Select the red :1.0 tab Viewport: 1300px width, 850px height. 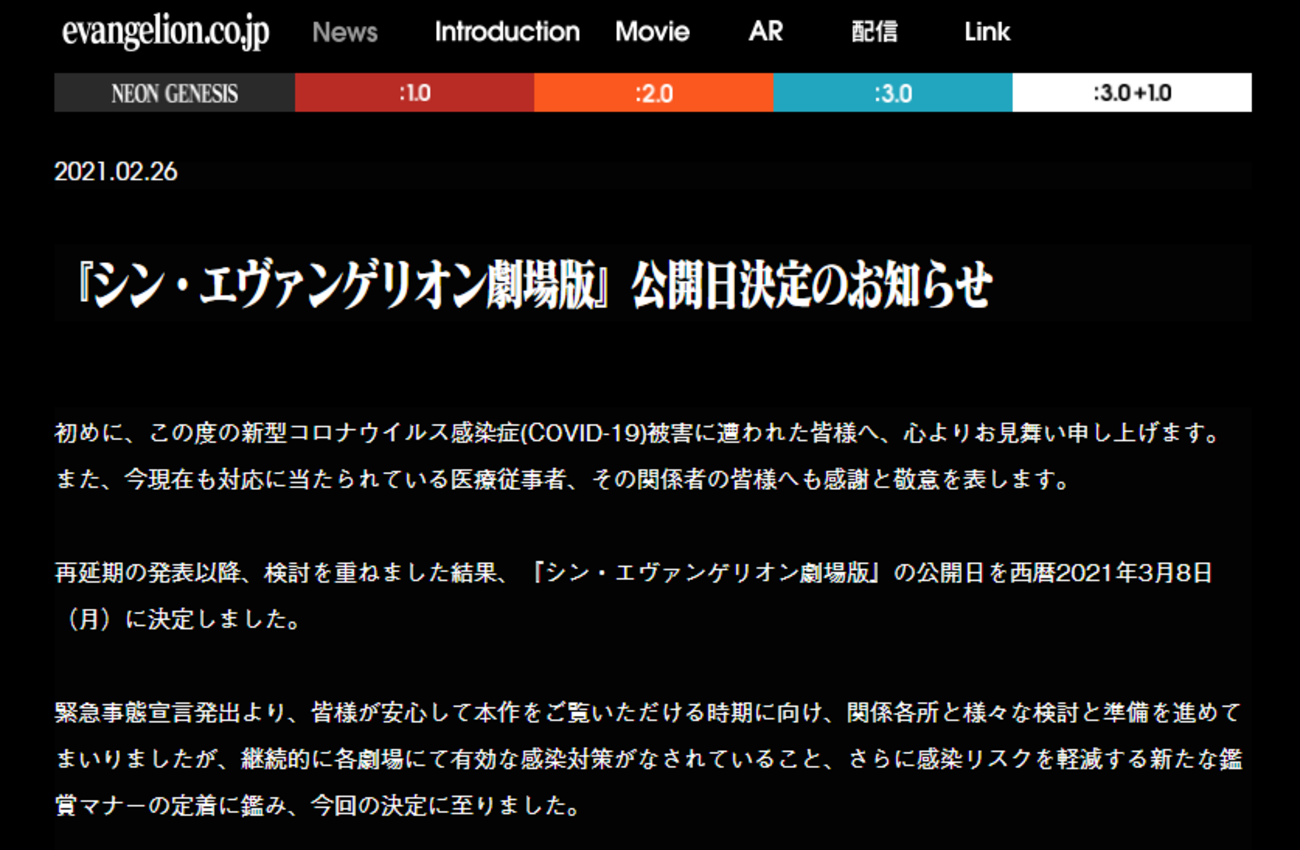[414, 93]
